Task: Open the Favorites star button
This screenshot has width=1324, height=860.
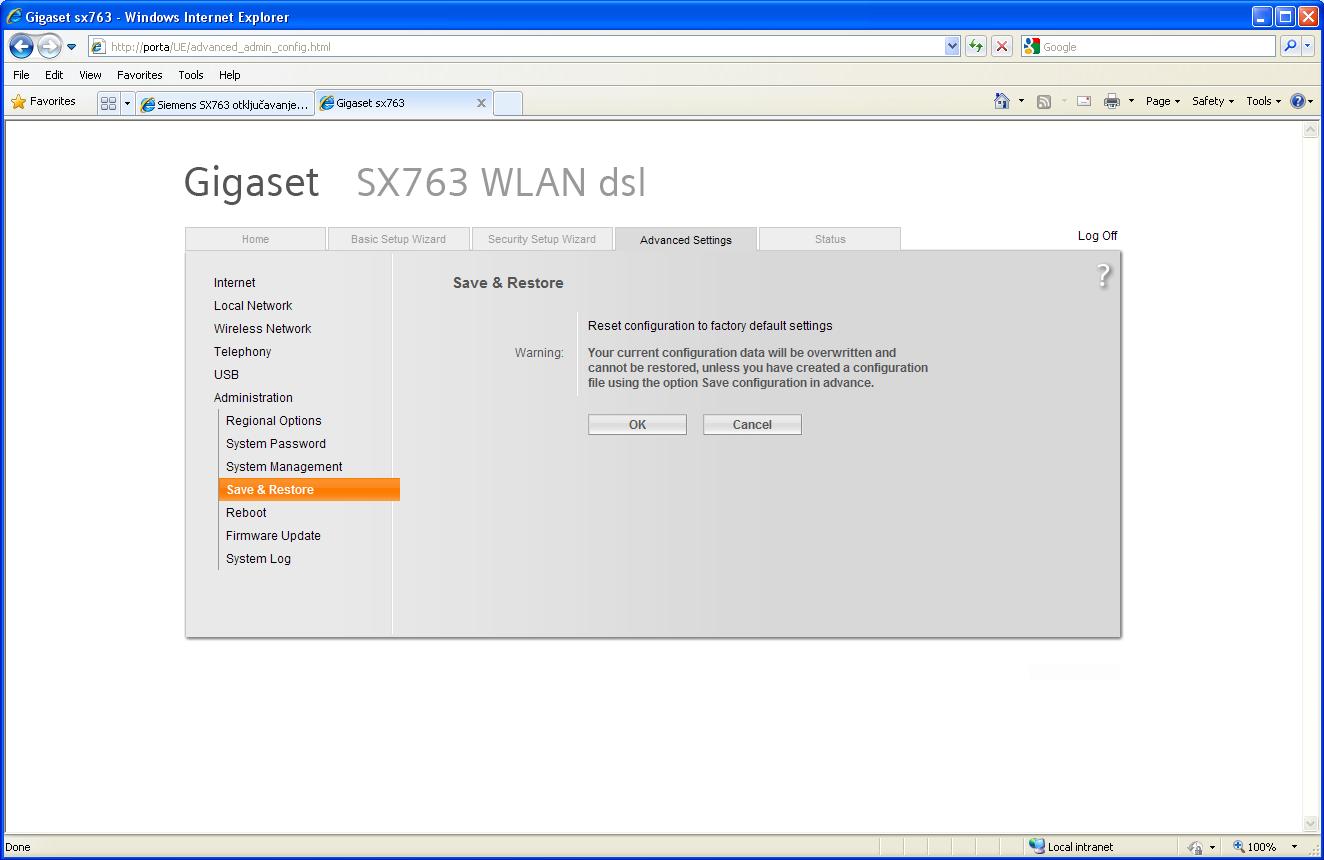Action: coord(44,102)
